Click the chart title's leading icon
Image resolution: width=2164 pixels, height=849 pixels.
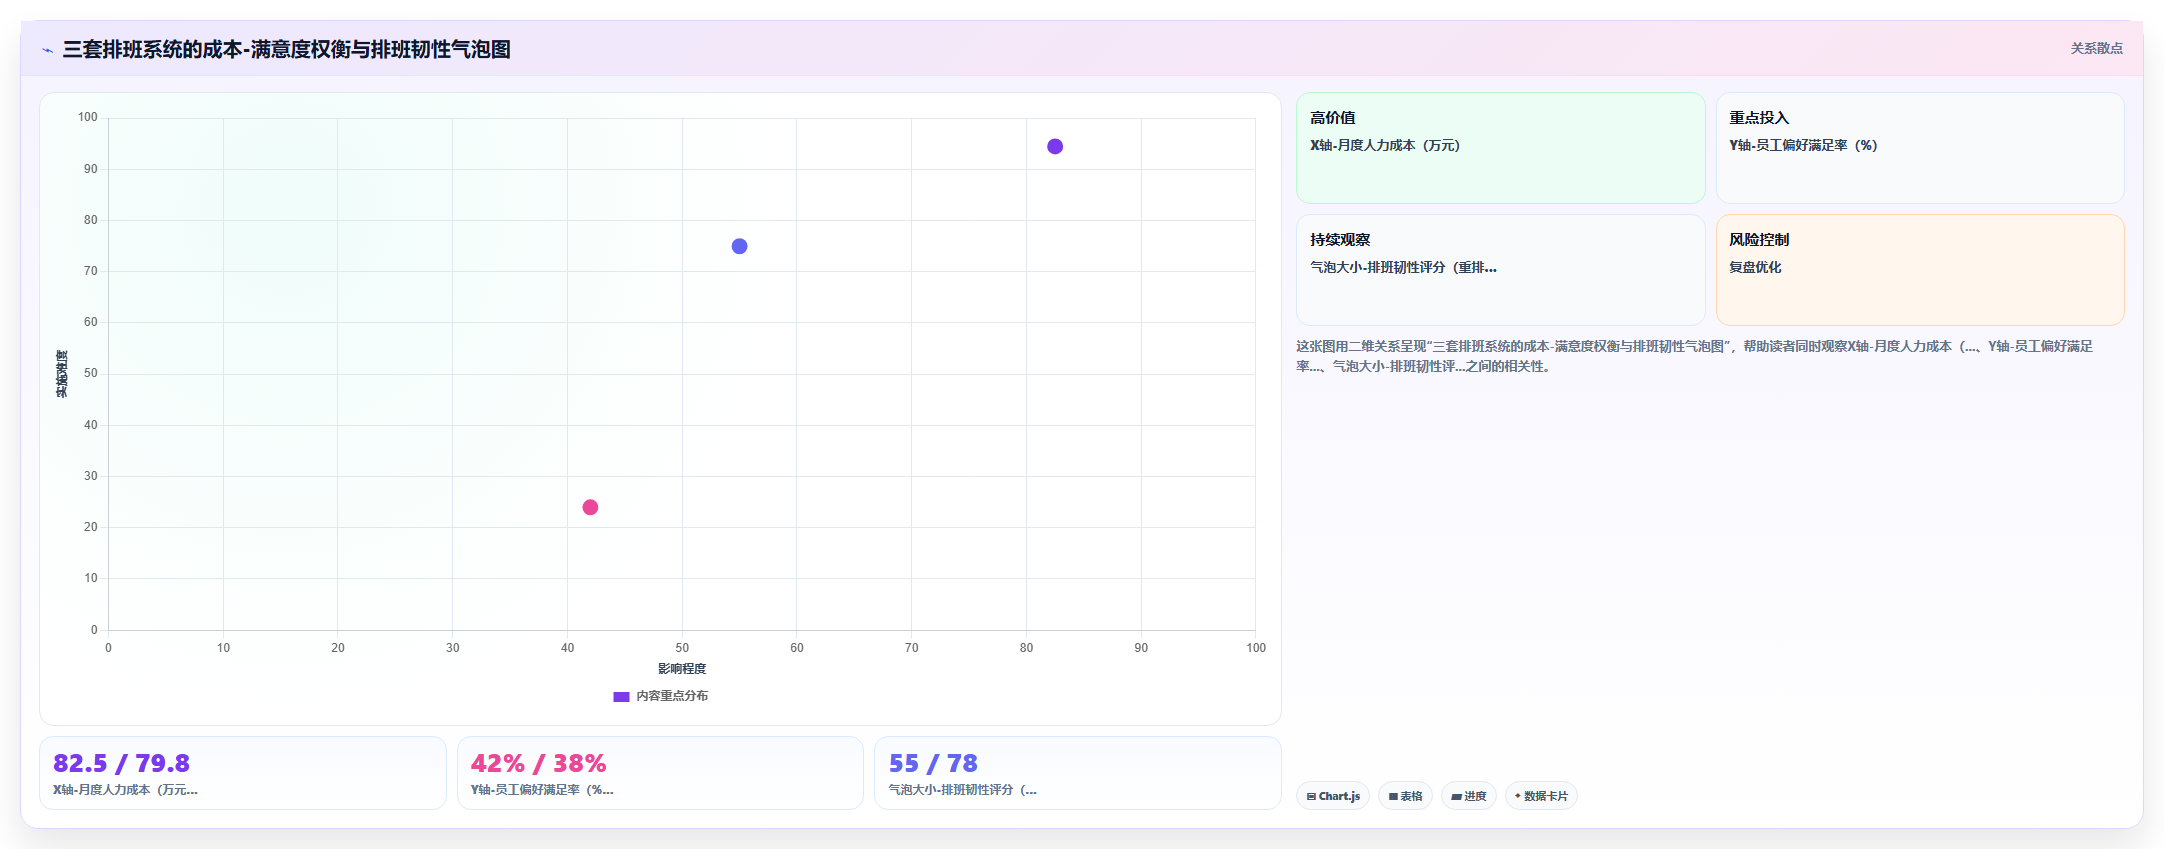pyautogui.click(x=47, y=50)
